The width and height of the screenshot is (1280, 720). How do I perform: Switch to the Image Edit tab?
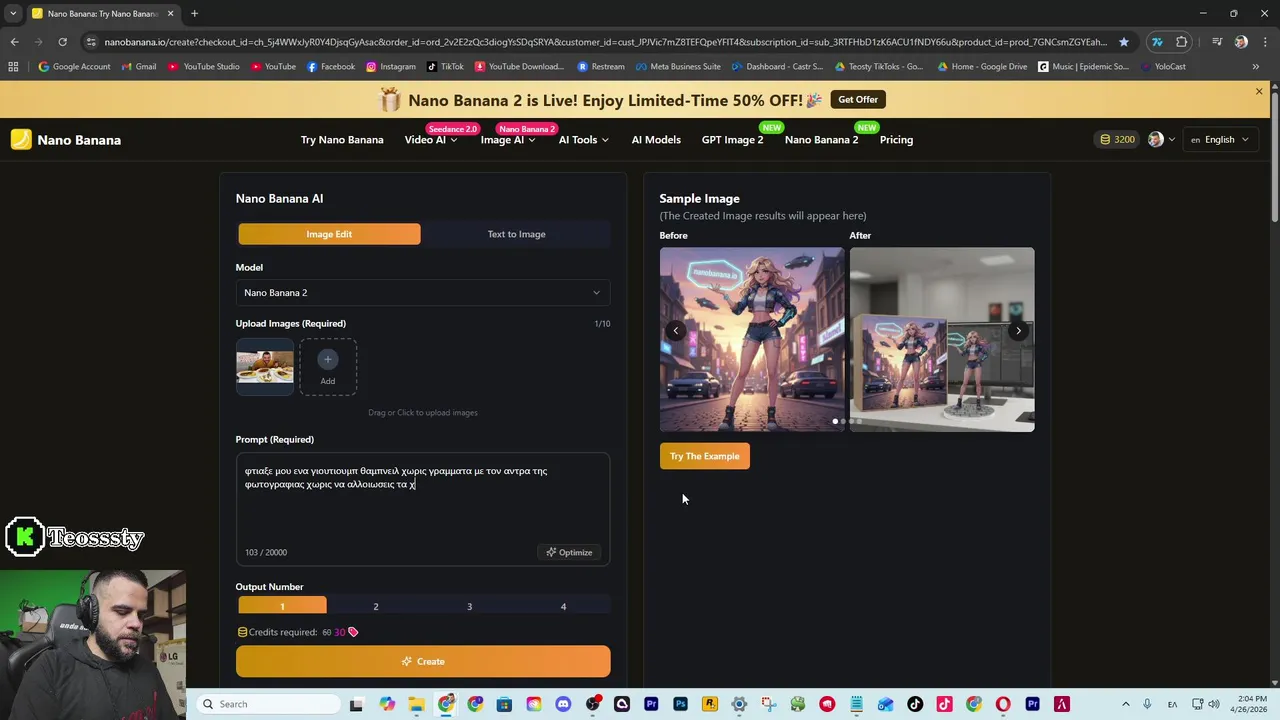pyautogui.click(x=329, y=234)
